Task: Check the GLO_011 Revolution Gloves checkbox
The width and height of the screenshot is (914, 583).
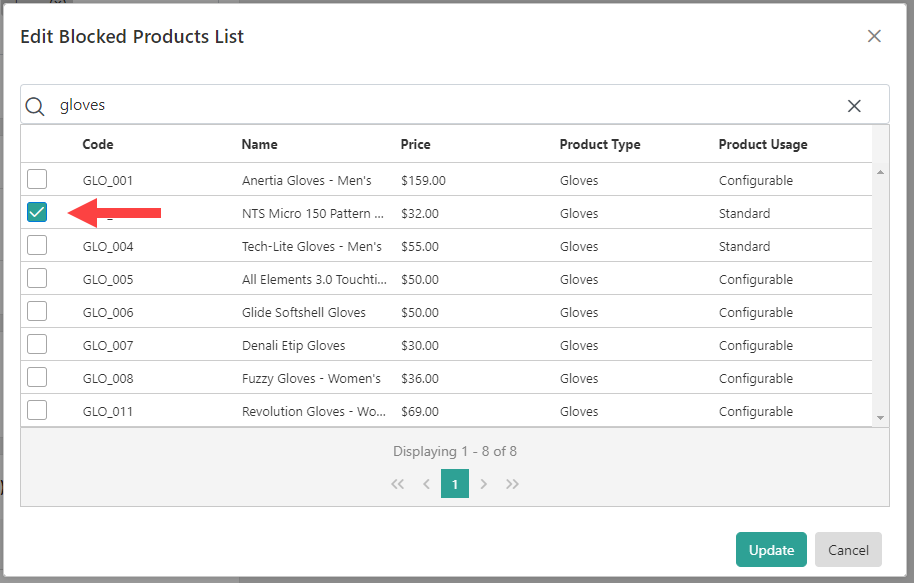Action: tap(37, 410)
